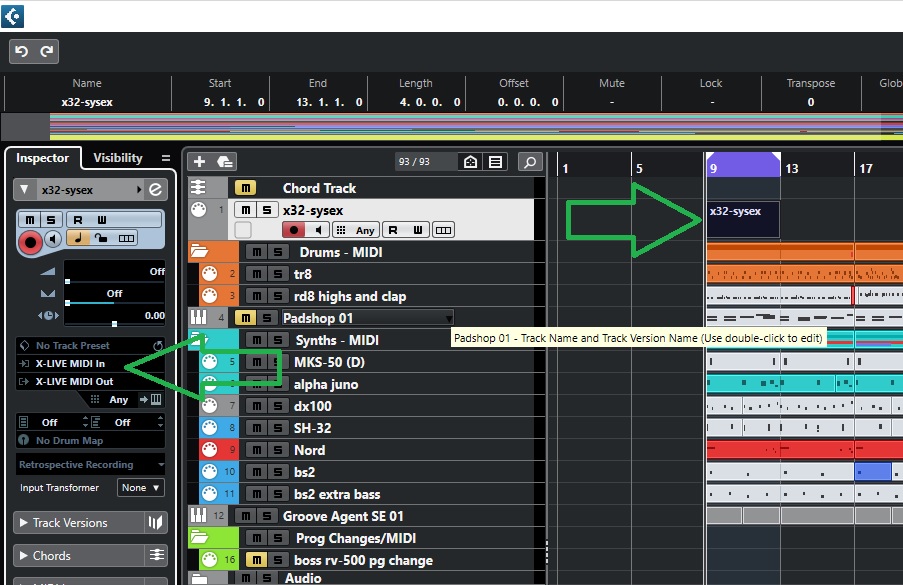Select the bs2 extra bass track
Viewport: 903px width, 585px height.
[x=337, y=494]
